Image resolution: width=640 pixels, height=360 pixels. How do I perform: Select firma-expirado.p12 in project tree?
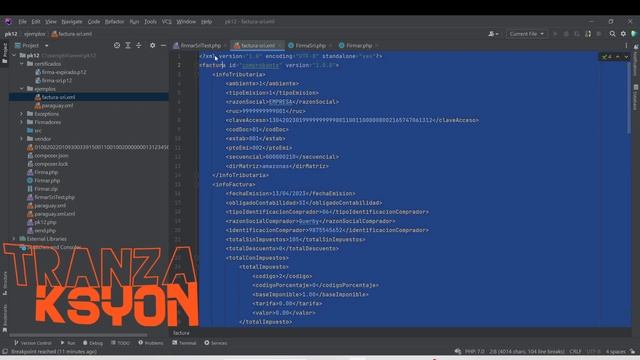[x=60, y=72]
